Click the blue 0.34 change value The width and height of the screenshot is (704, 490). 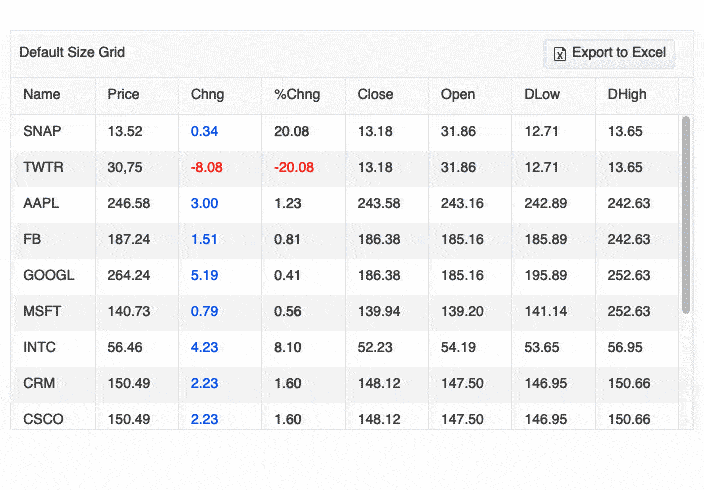point(204,131)
